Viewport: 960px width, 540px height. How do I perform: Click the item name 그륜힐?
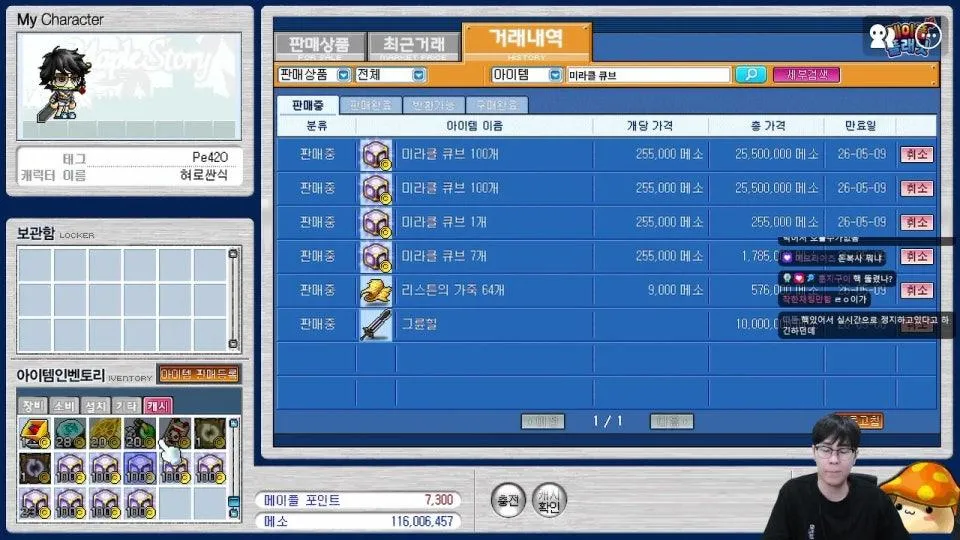click(419, 324)
